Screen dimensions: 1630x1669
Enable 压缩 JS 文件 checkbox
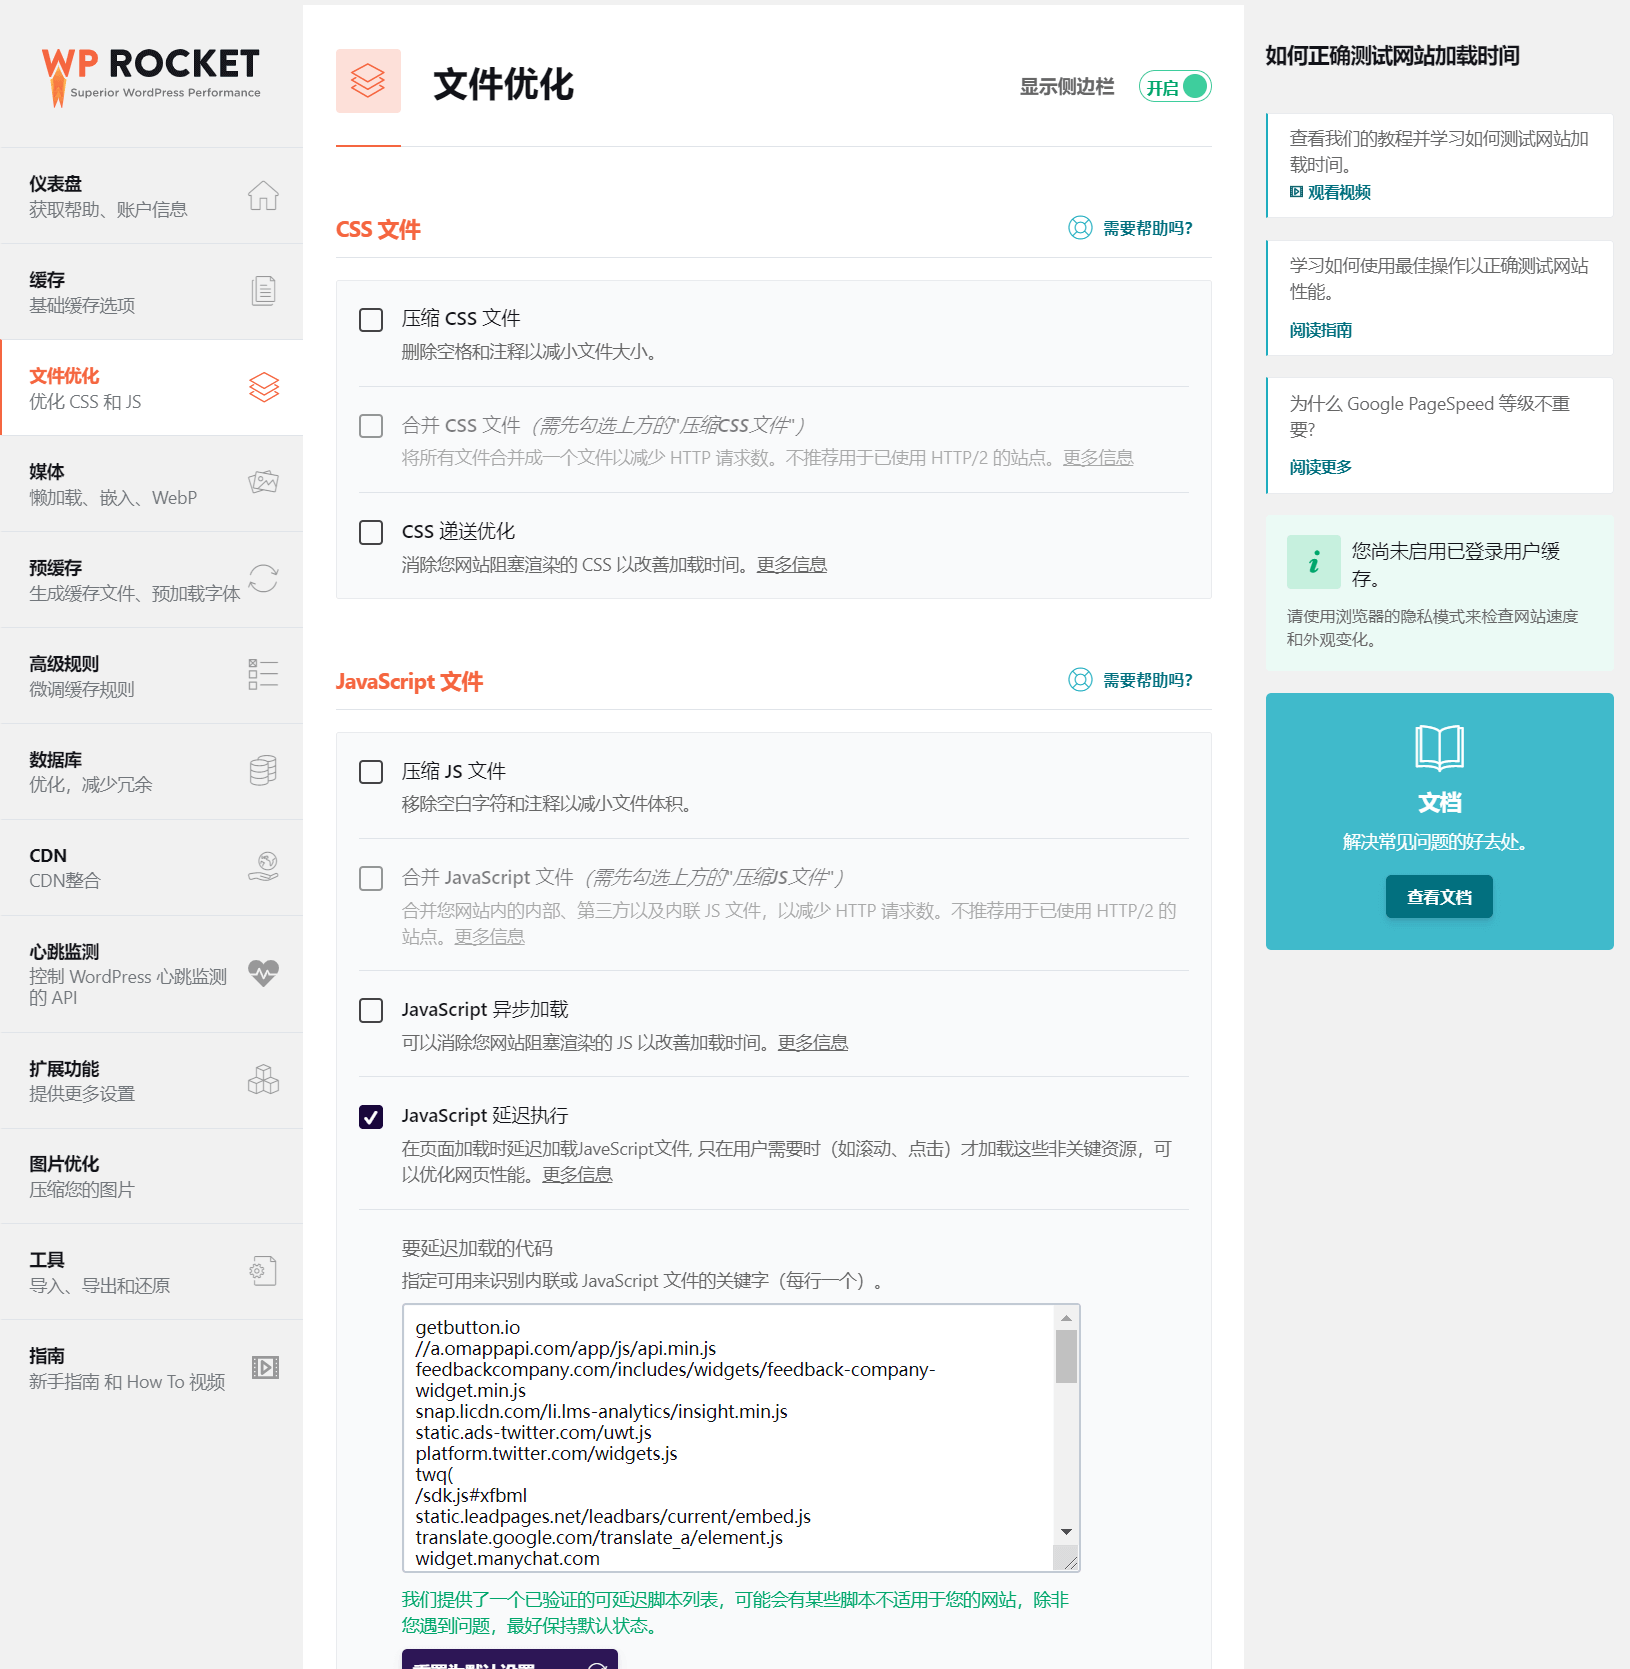(371, 772)
